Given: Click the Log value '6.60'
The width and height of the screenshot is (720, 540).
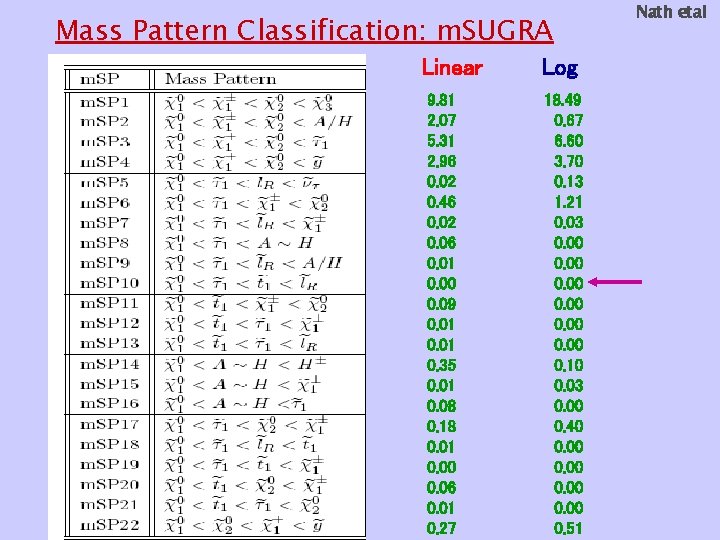Looking at the screenshot, I should tap(568, 141).
